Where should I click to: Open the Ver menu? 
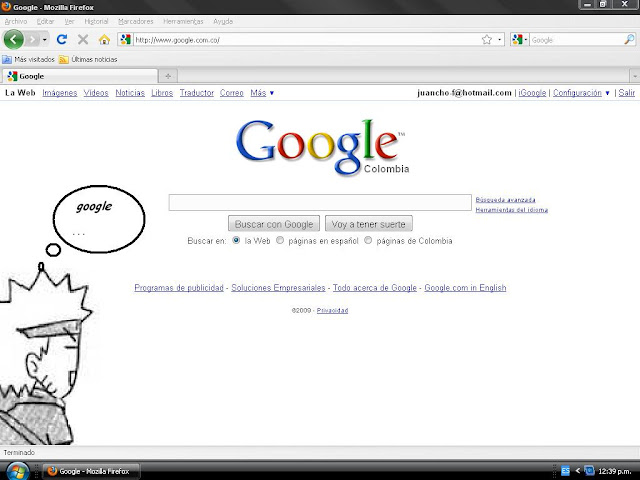[69, 21]
